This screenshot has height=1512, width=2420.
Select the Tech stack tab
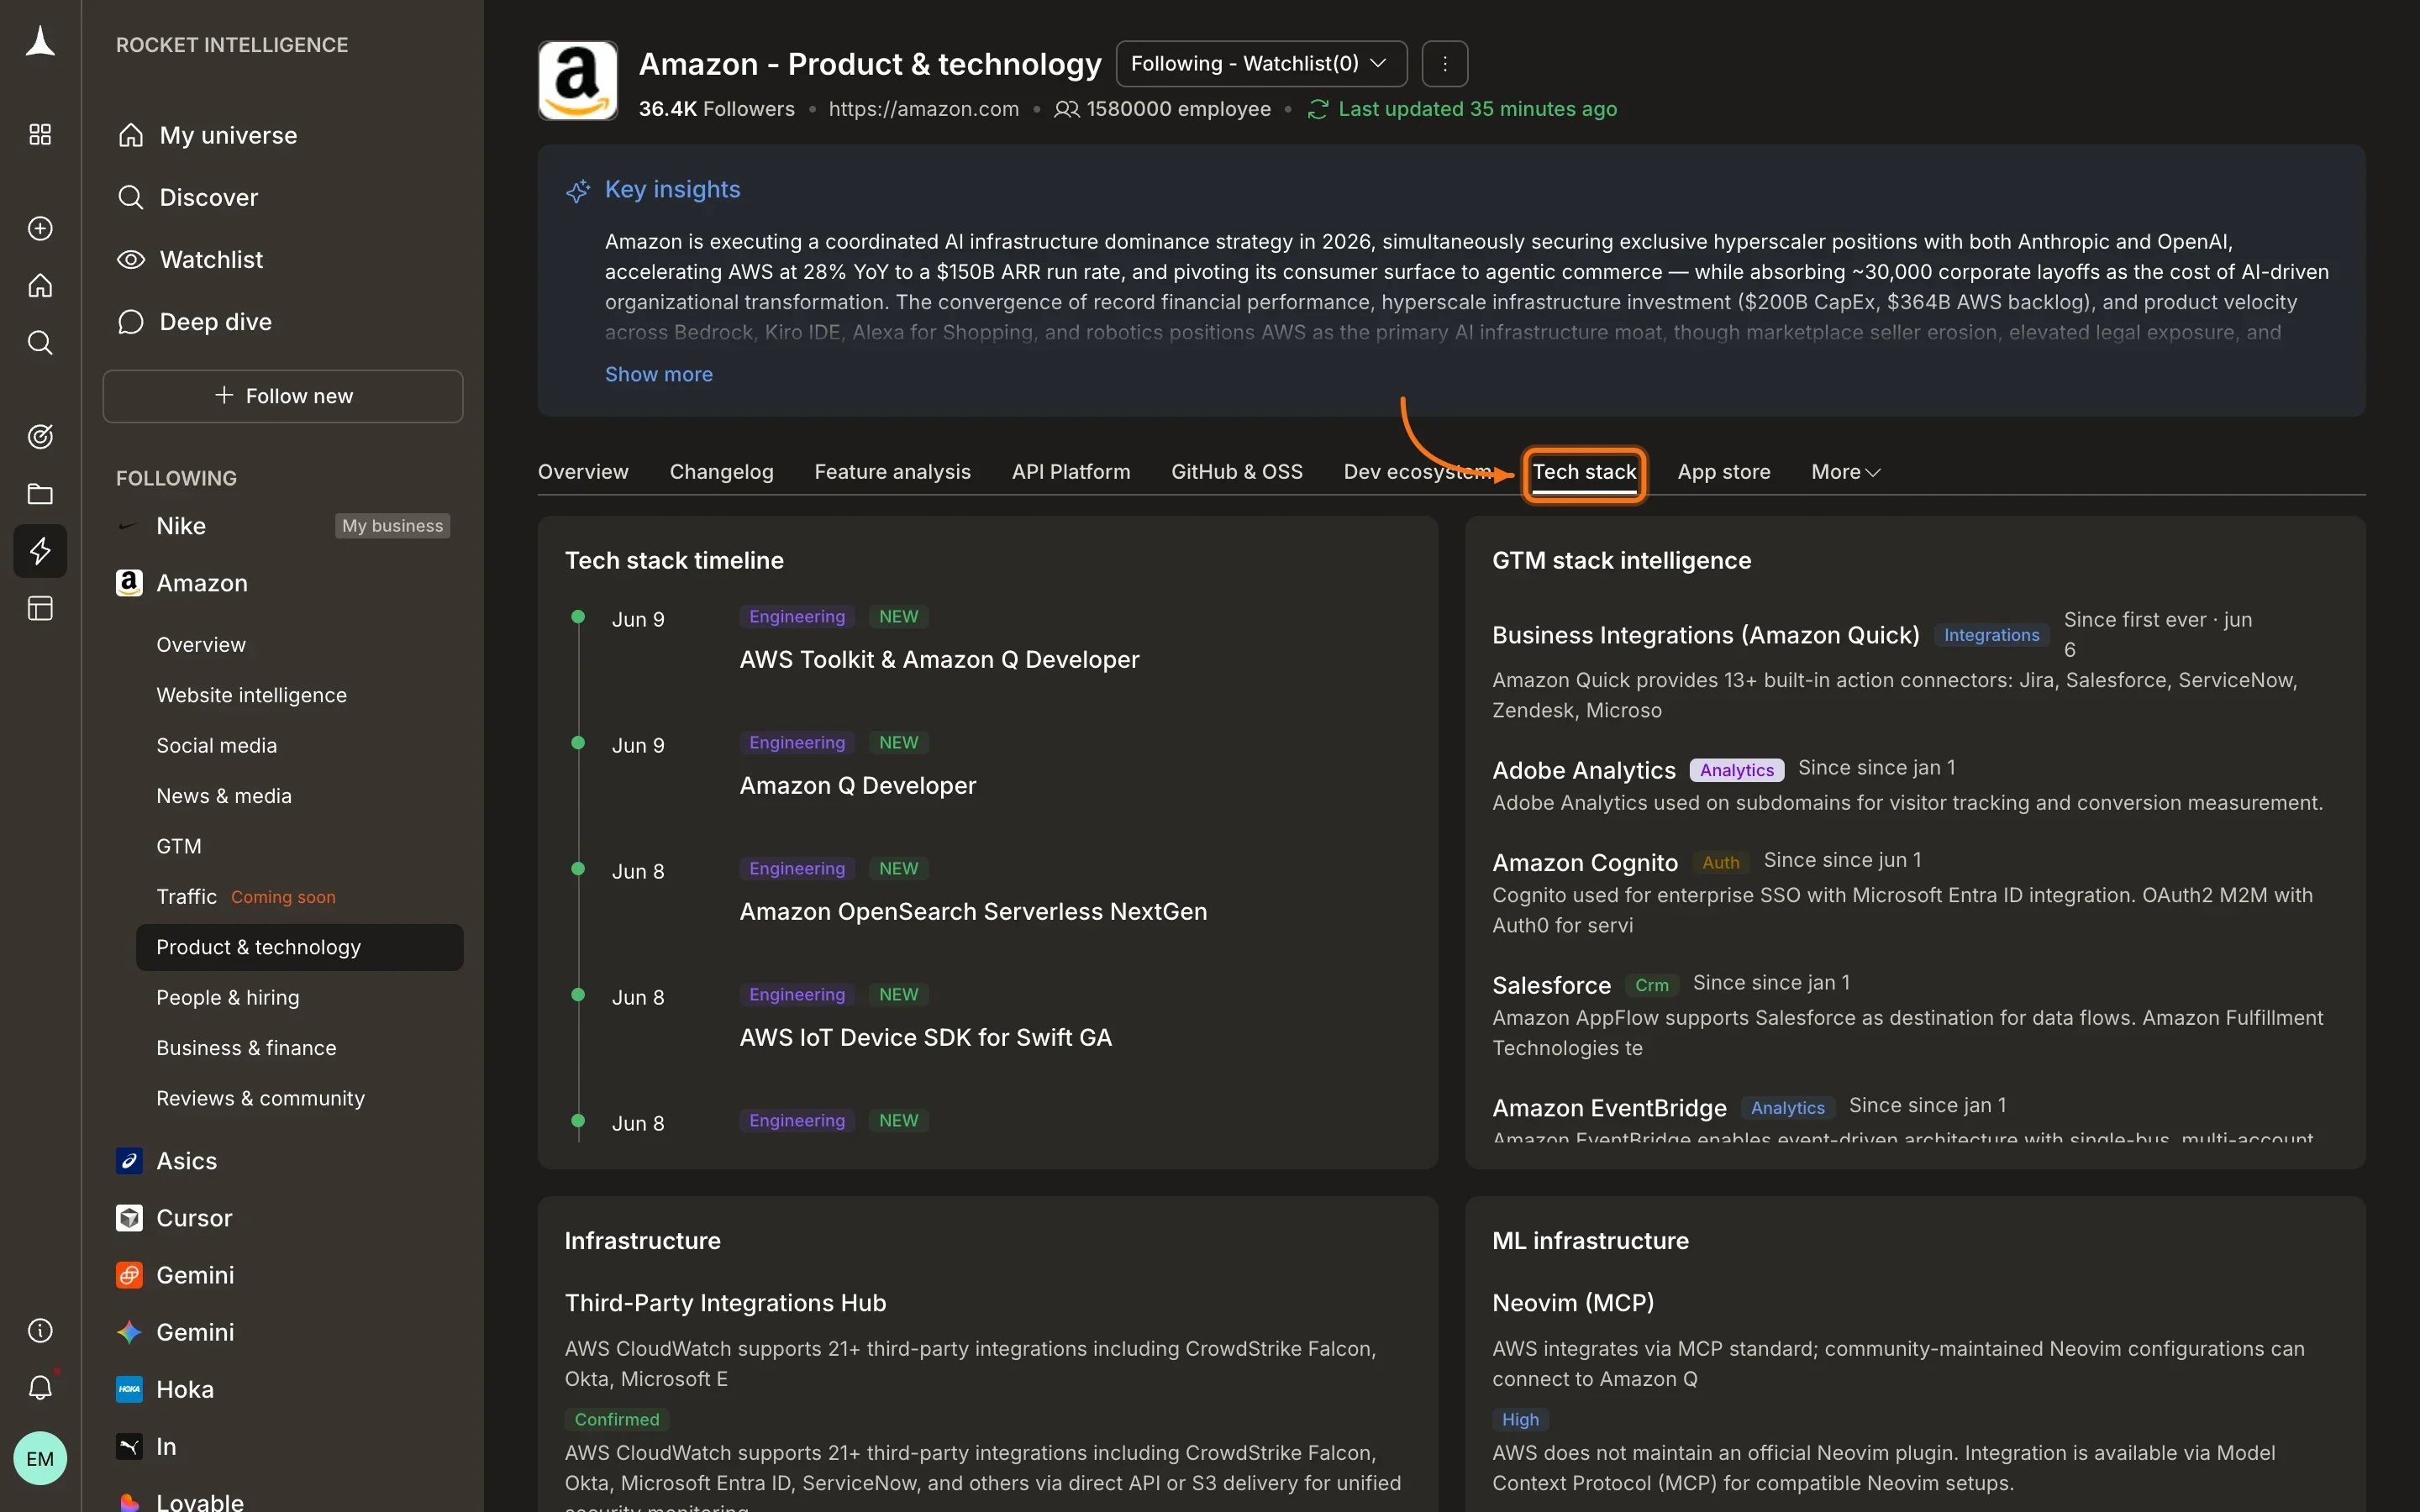pyautogui.click(x=1584, y=472)
